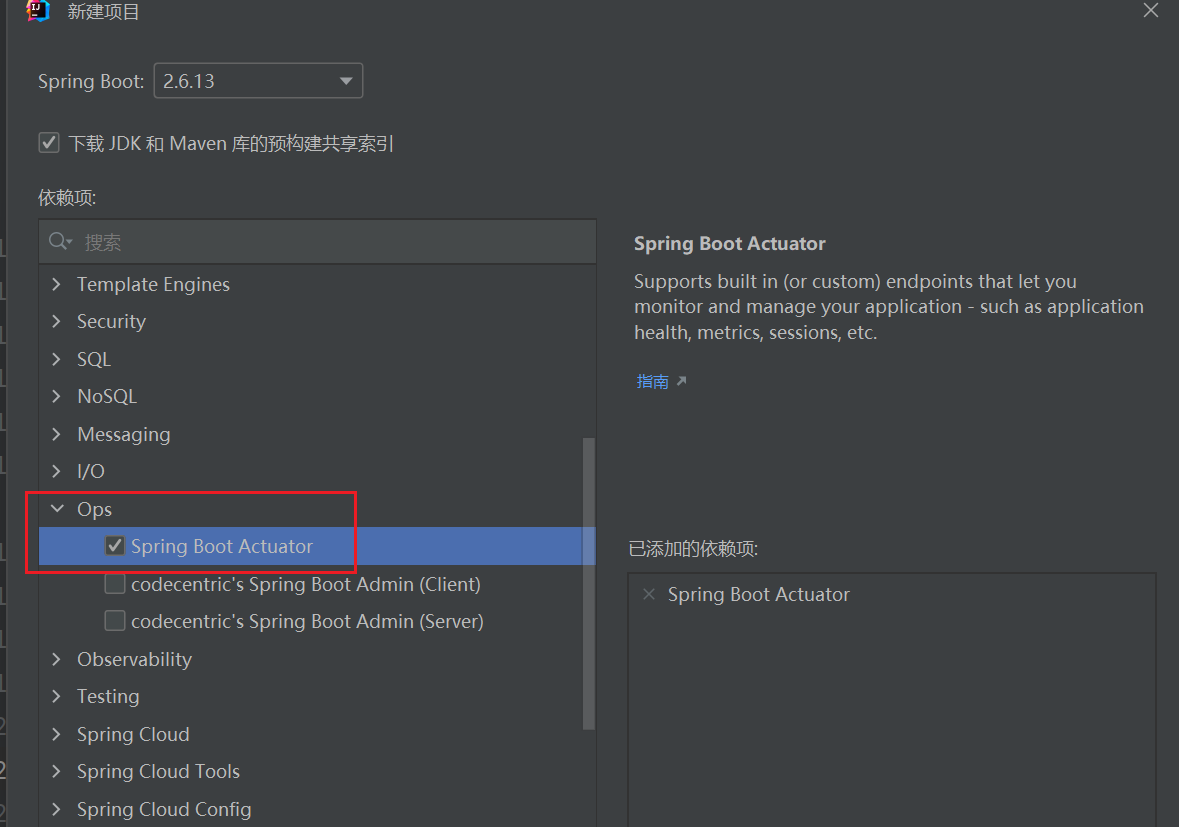Select codecentric's Spring Boot Admin (Server) label
The image size is (1179, 827).
(x=307, y=621)
